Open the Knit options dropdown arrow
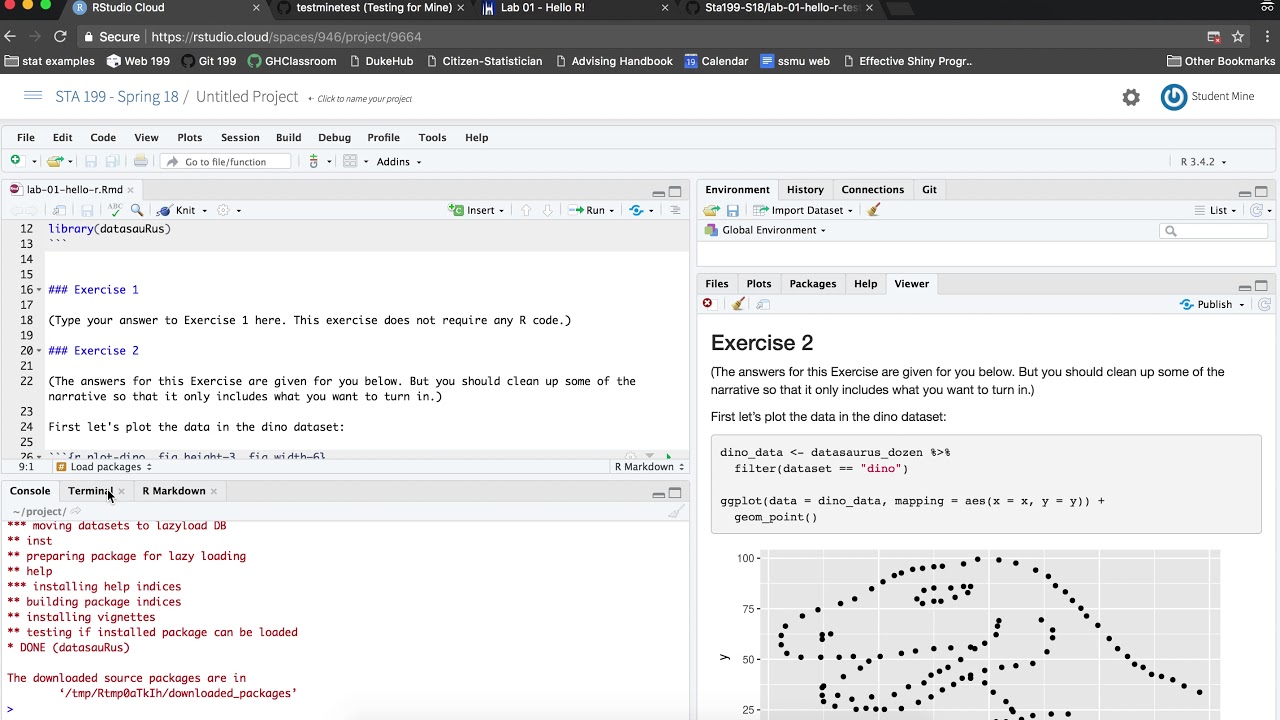The height and width of the screenshot is (720, 1280). pyautogui.click(x=204, y=211)
